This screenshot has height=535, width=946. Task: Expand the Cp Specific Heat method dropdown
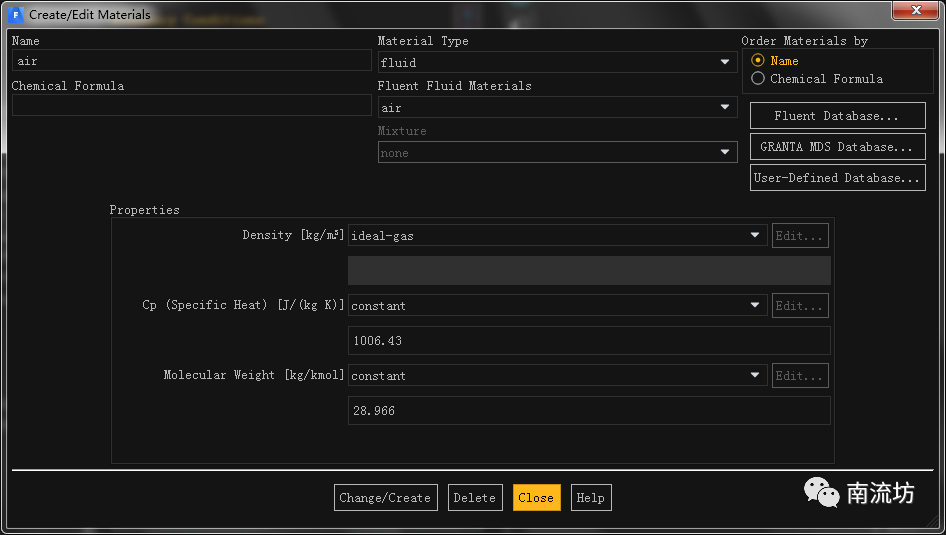pos(557,305)
